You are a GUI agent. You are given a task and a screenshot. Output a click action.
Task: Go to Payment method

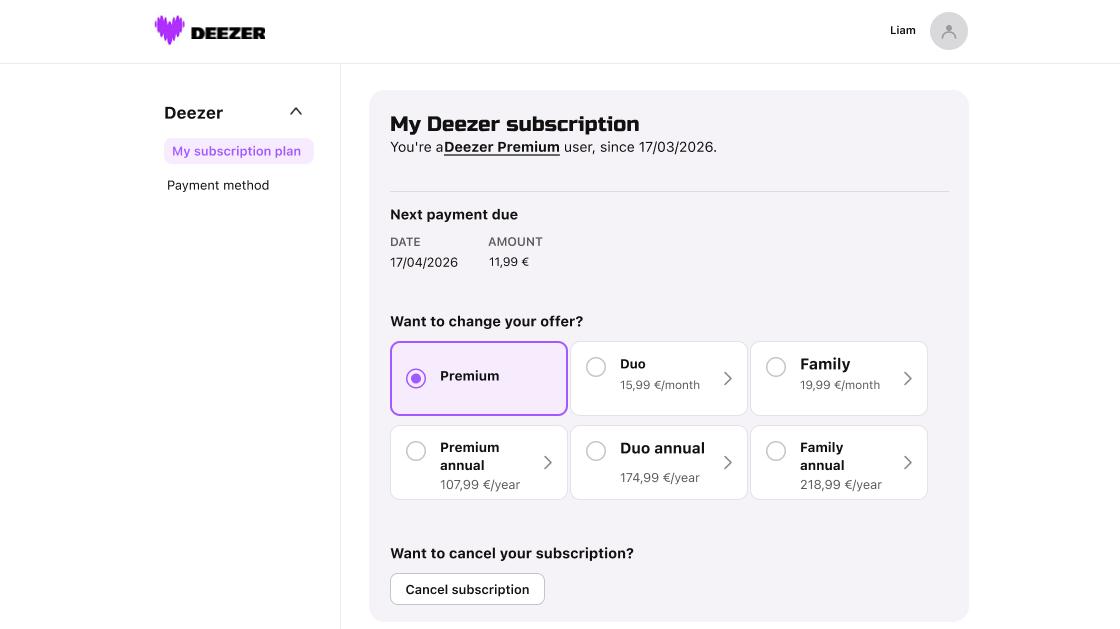(218, 185)
